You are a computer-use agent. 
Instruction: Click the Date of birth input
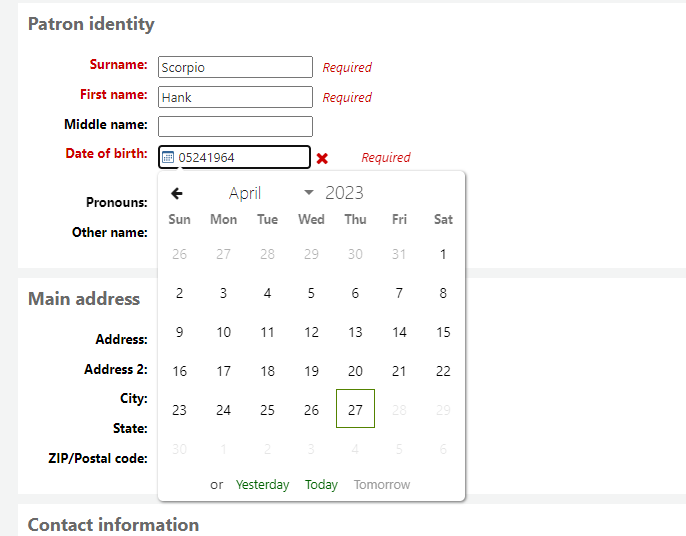click(240, 157)
